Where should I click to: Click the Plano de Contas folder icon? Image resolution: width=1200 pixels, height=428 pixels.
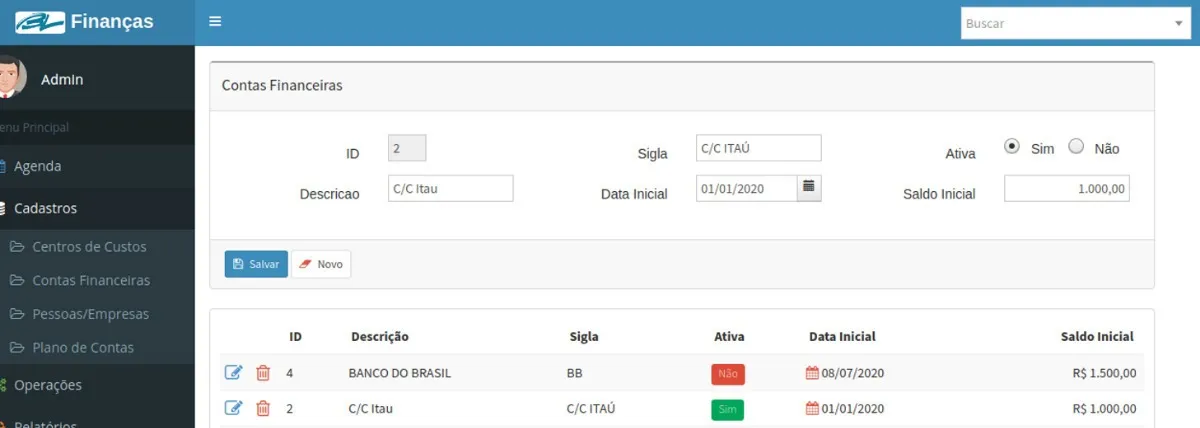click(16, 348)
